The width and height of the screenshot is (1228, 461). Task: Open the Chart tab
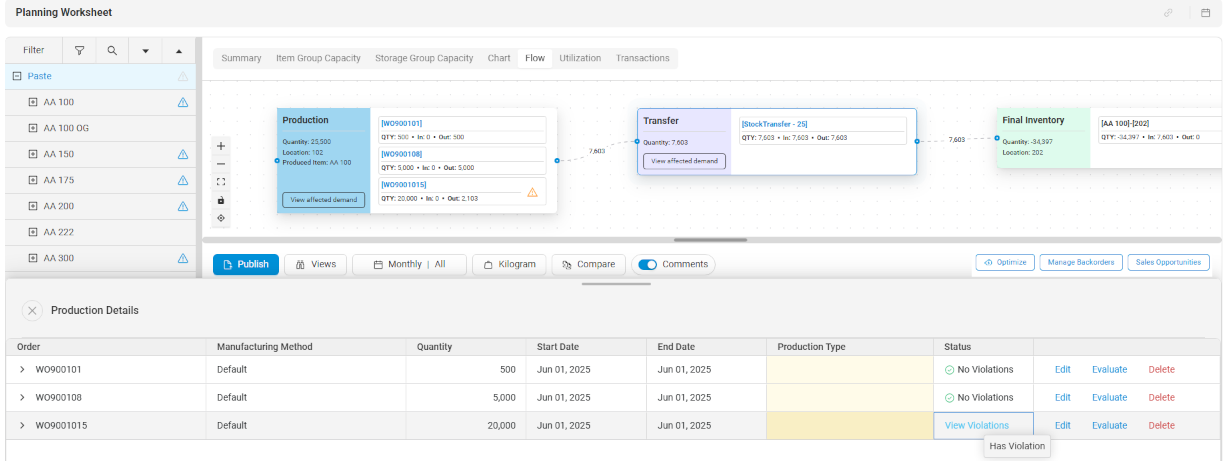pos(499,58)
